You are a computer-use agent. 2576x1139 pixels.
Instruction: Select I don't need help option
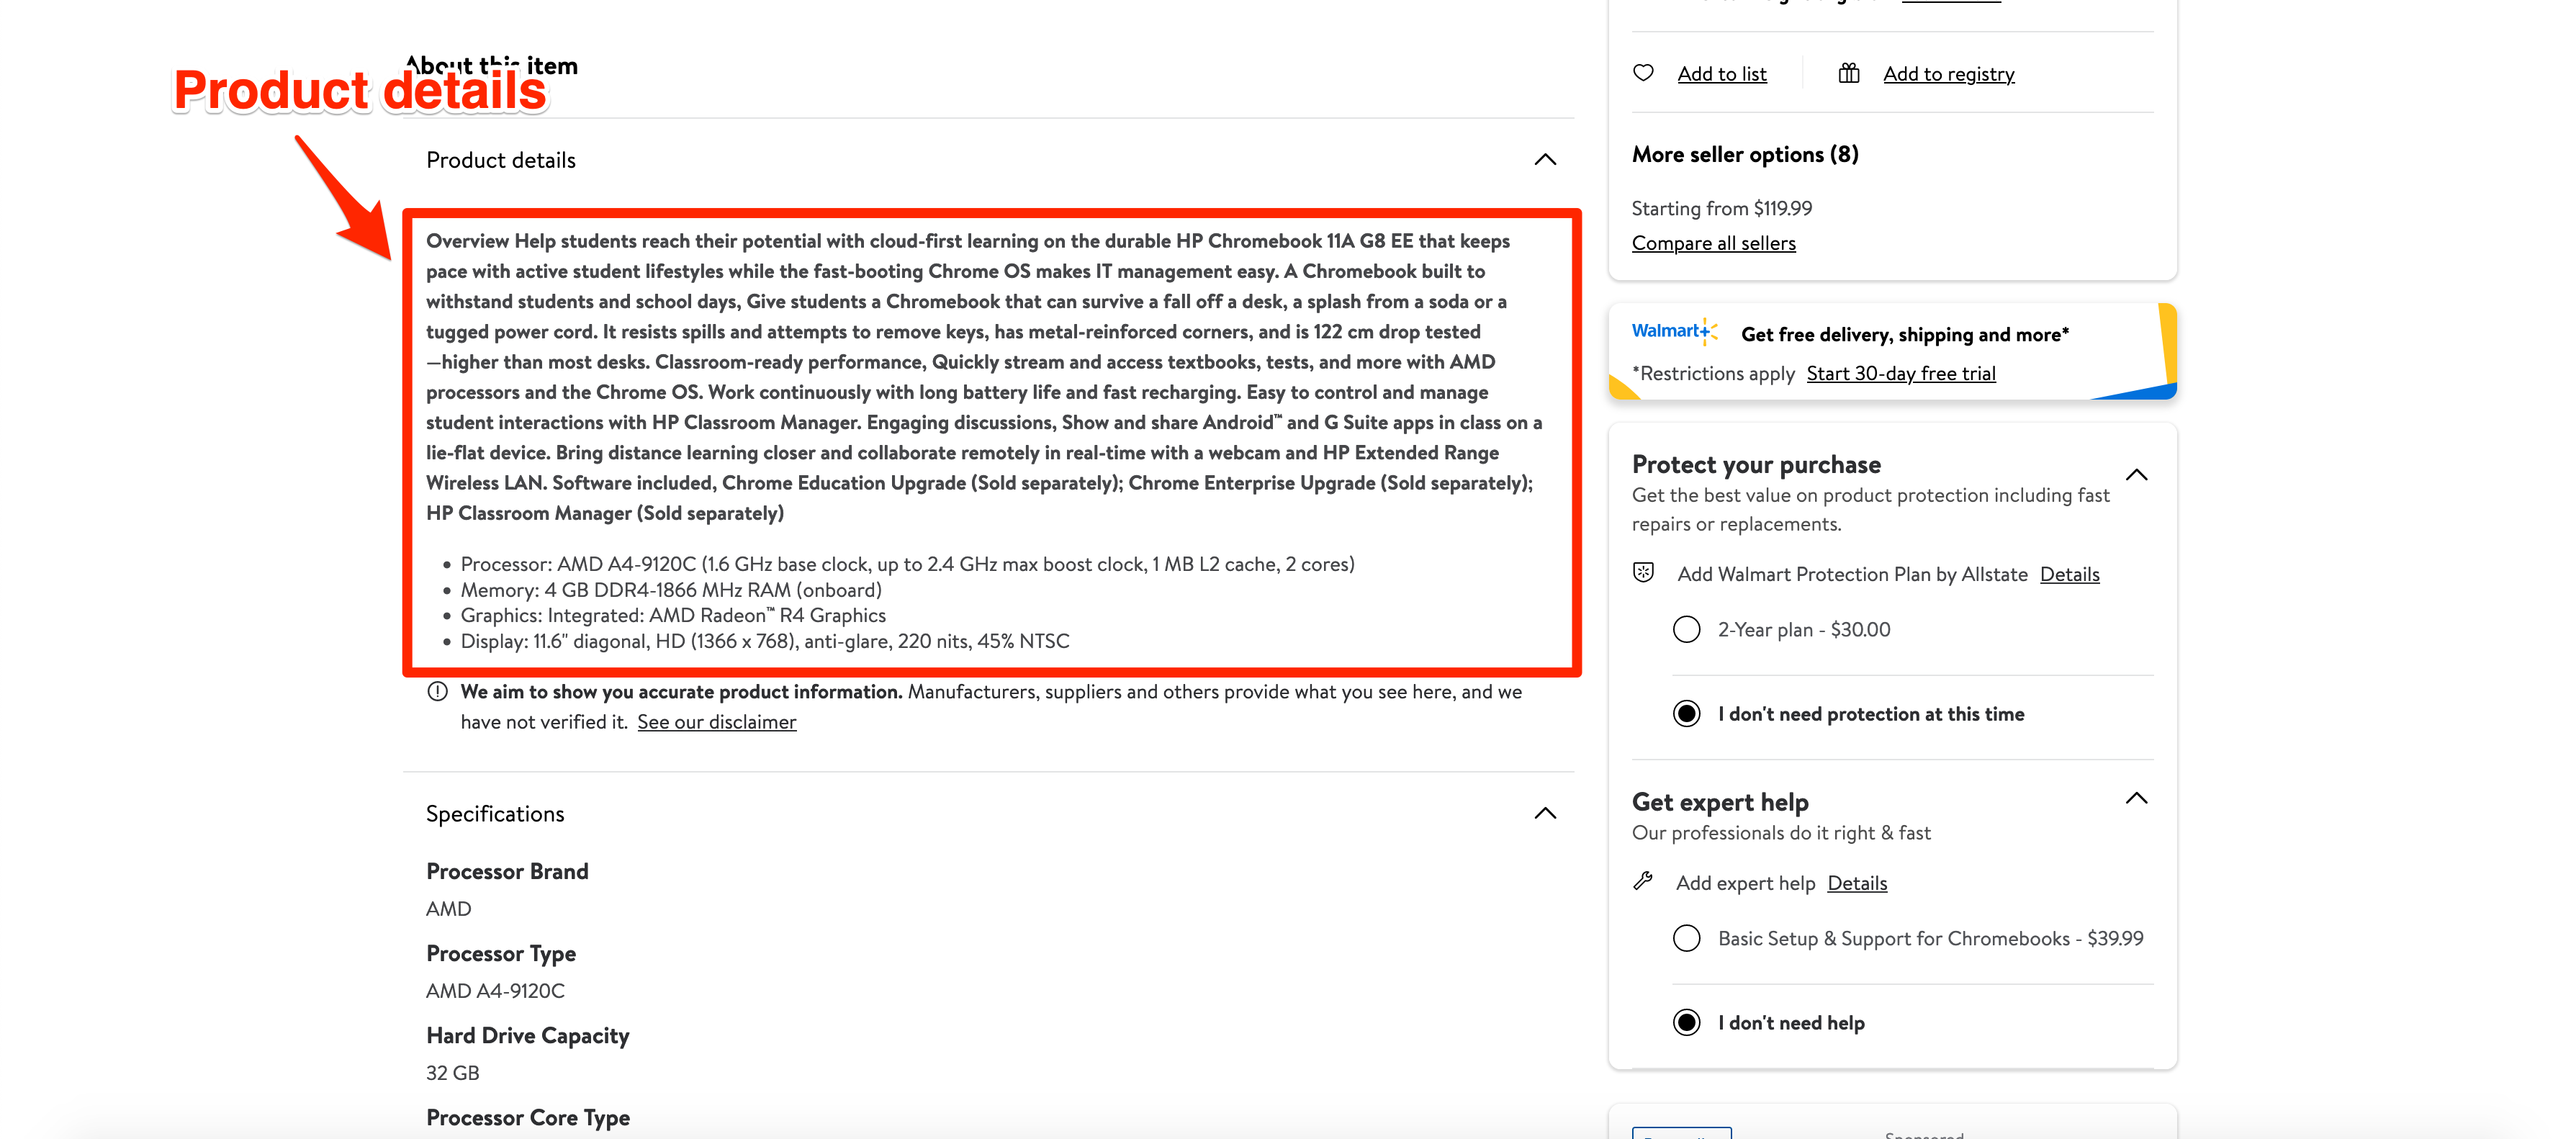(1687, 1022)
